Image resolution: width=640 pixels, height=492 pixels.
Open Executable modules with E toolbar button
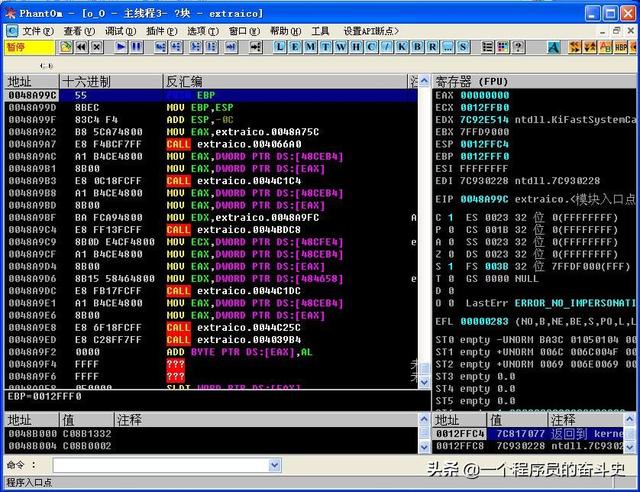[295, 47]
